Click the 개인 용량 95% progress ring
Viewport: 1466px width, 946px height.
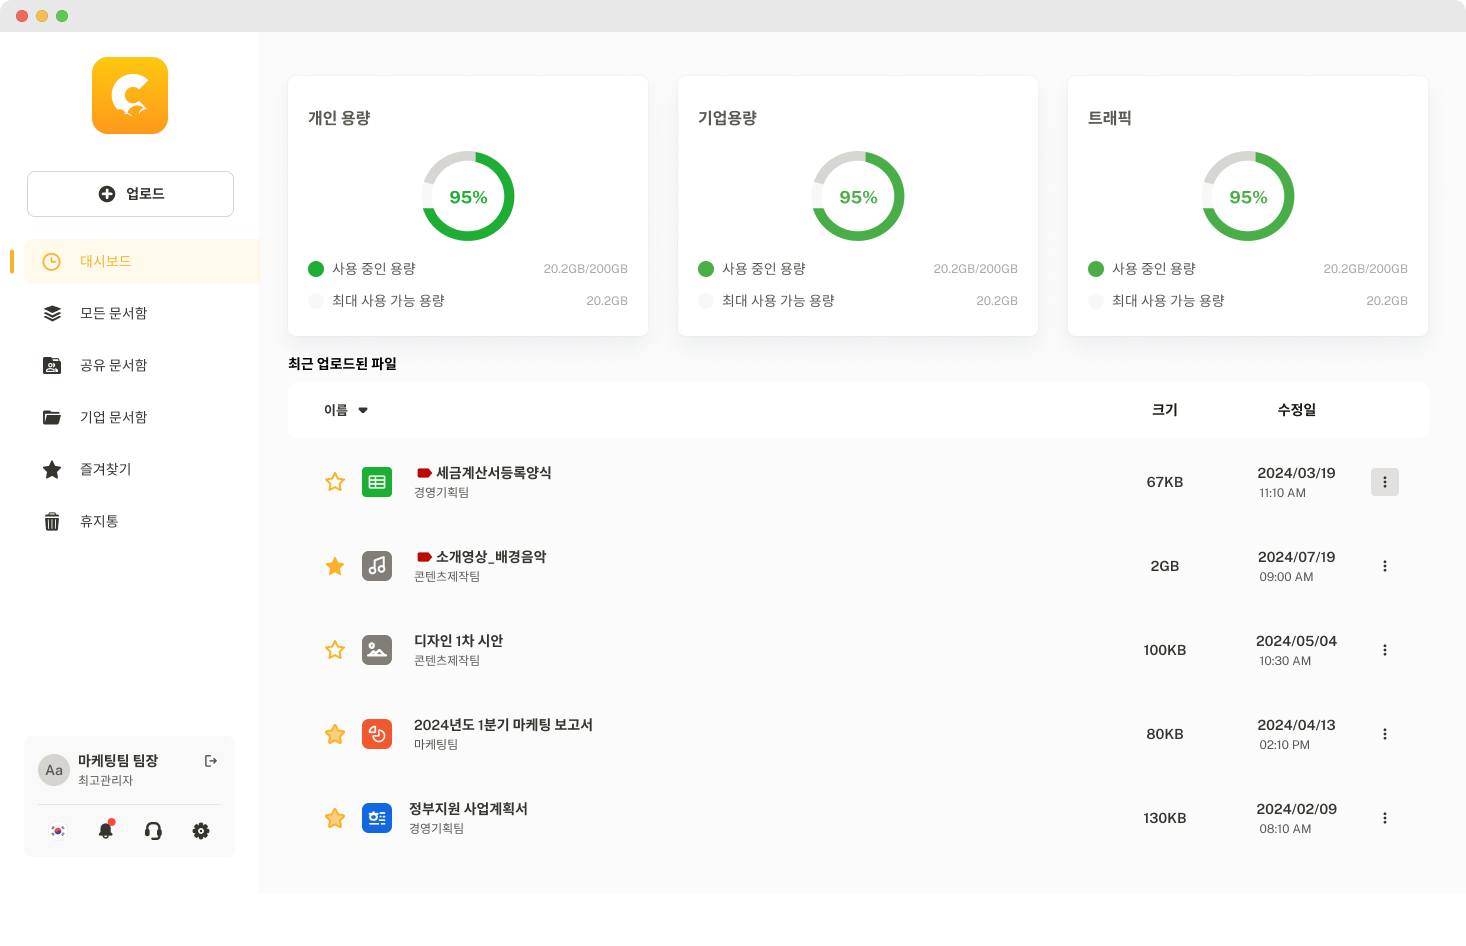point(468,196)
